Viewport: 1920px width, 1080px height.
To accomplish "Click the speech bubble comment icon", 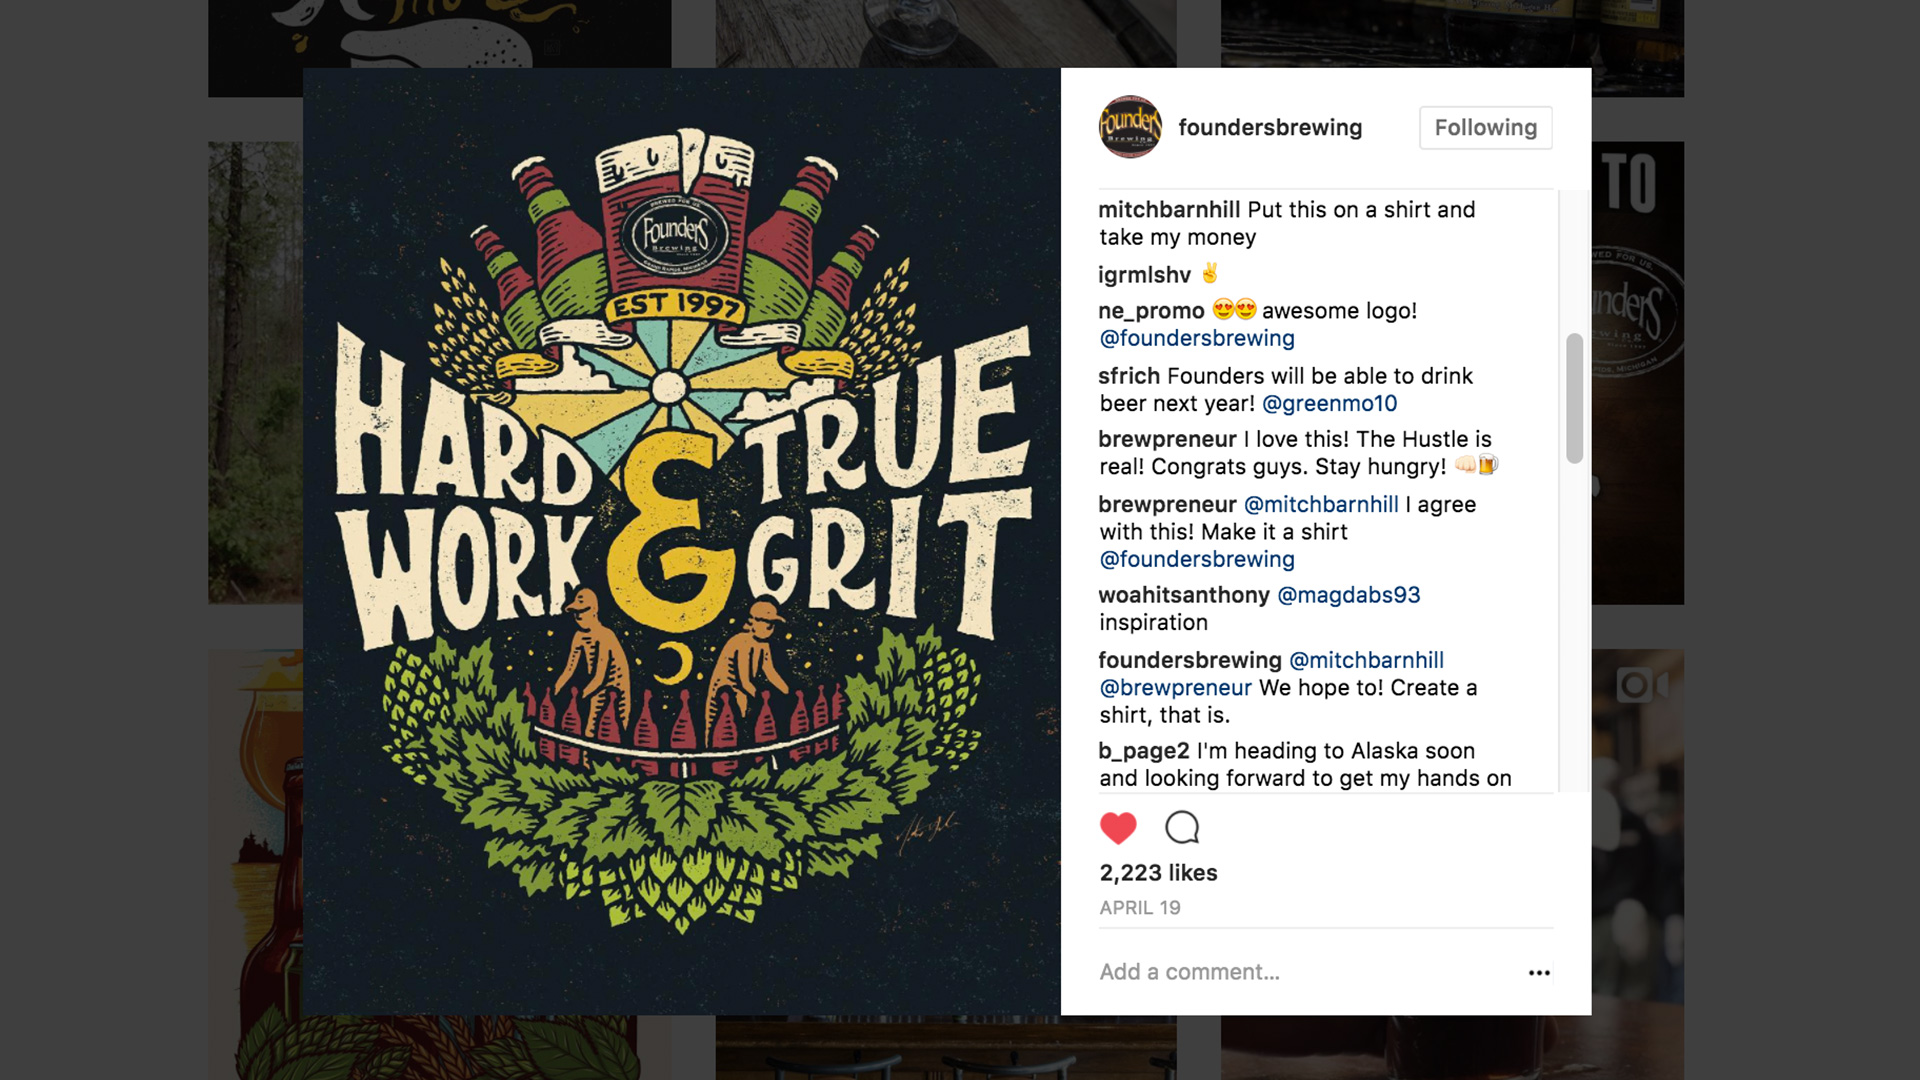I will pyautogui.click(x=1182, y=828).
